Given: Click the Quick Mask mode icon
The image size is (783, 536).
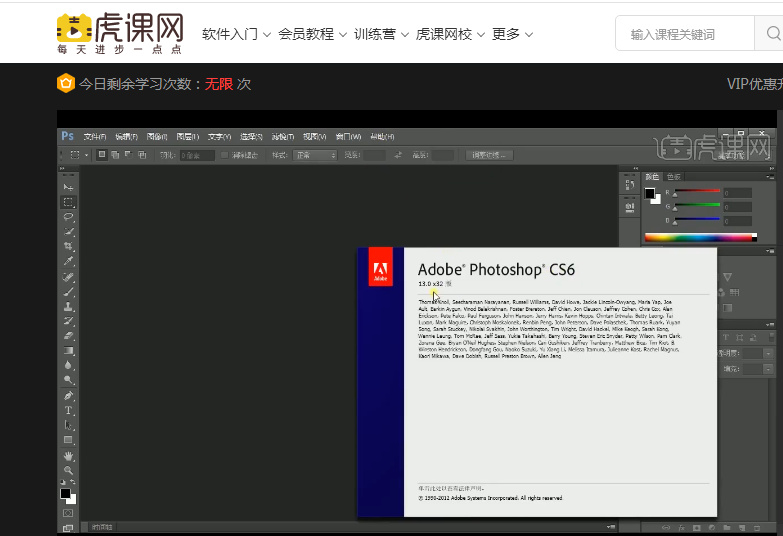Looking at the screenshot, I should point(68,513).
